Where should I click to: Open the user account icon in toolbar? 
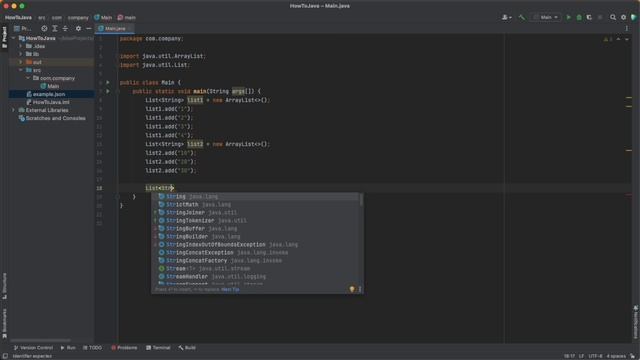507,18
